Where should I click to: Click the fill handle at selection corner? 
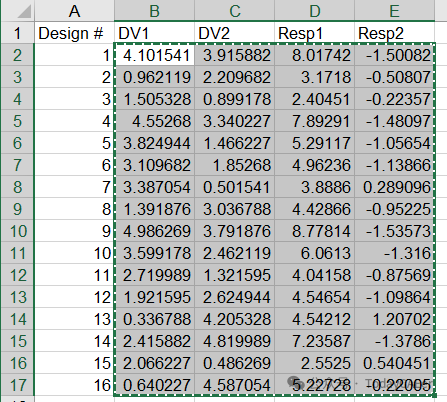(434, 395)
